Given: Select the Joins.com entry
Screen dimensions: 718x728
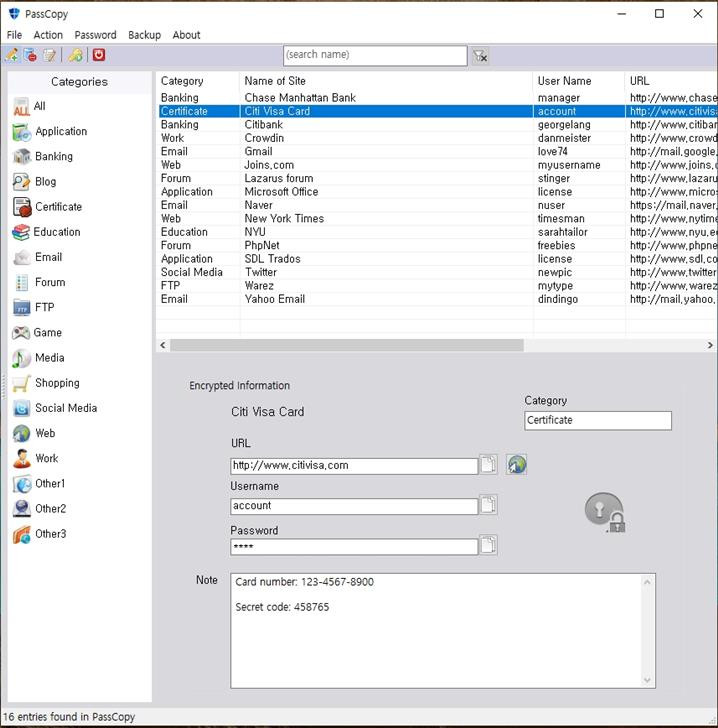Looking at the screenshot, I should tap(437, 165).
